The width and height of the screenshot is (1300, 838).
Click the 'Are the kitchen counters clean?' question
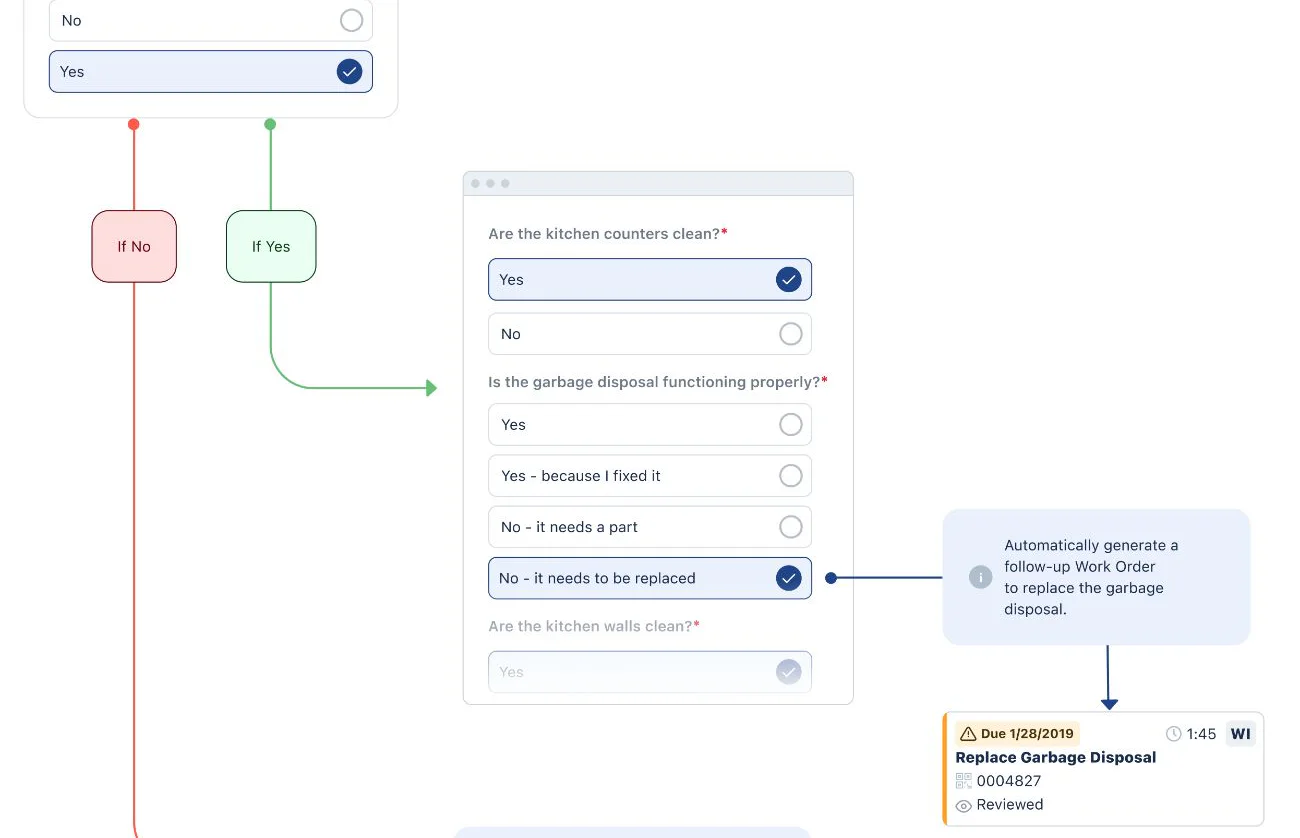pyautogui.click(x=608, y=233)
